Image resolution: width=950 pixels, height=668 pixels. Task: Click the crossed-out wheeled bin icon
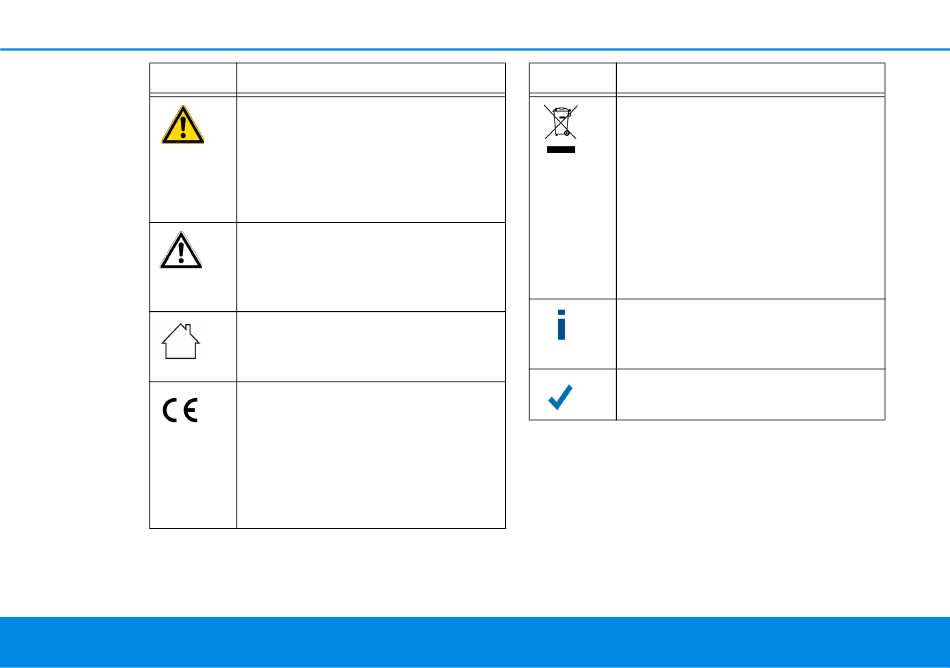(x=560, y=122)
